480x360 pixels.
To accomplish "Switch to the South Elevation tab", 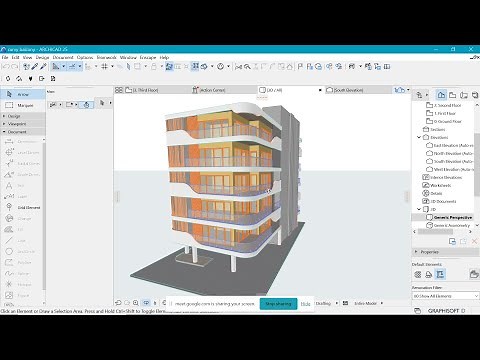I will click(358, 90).
